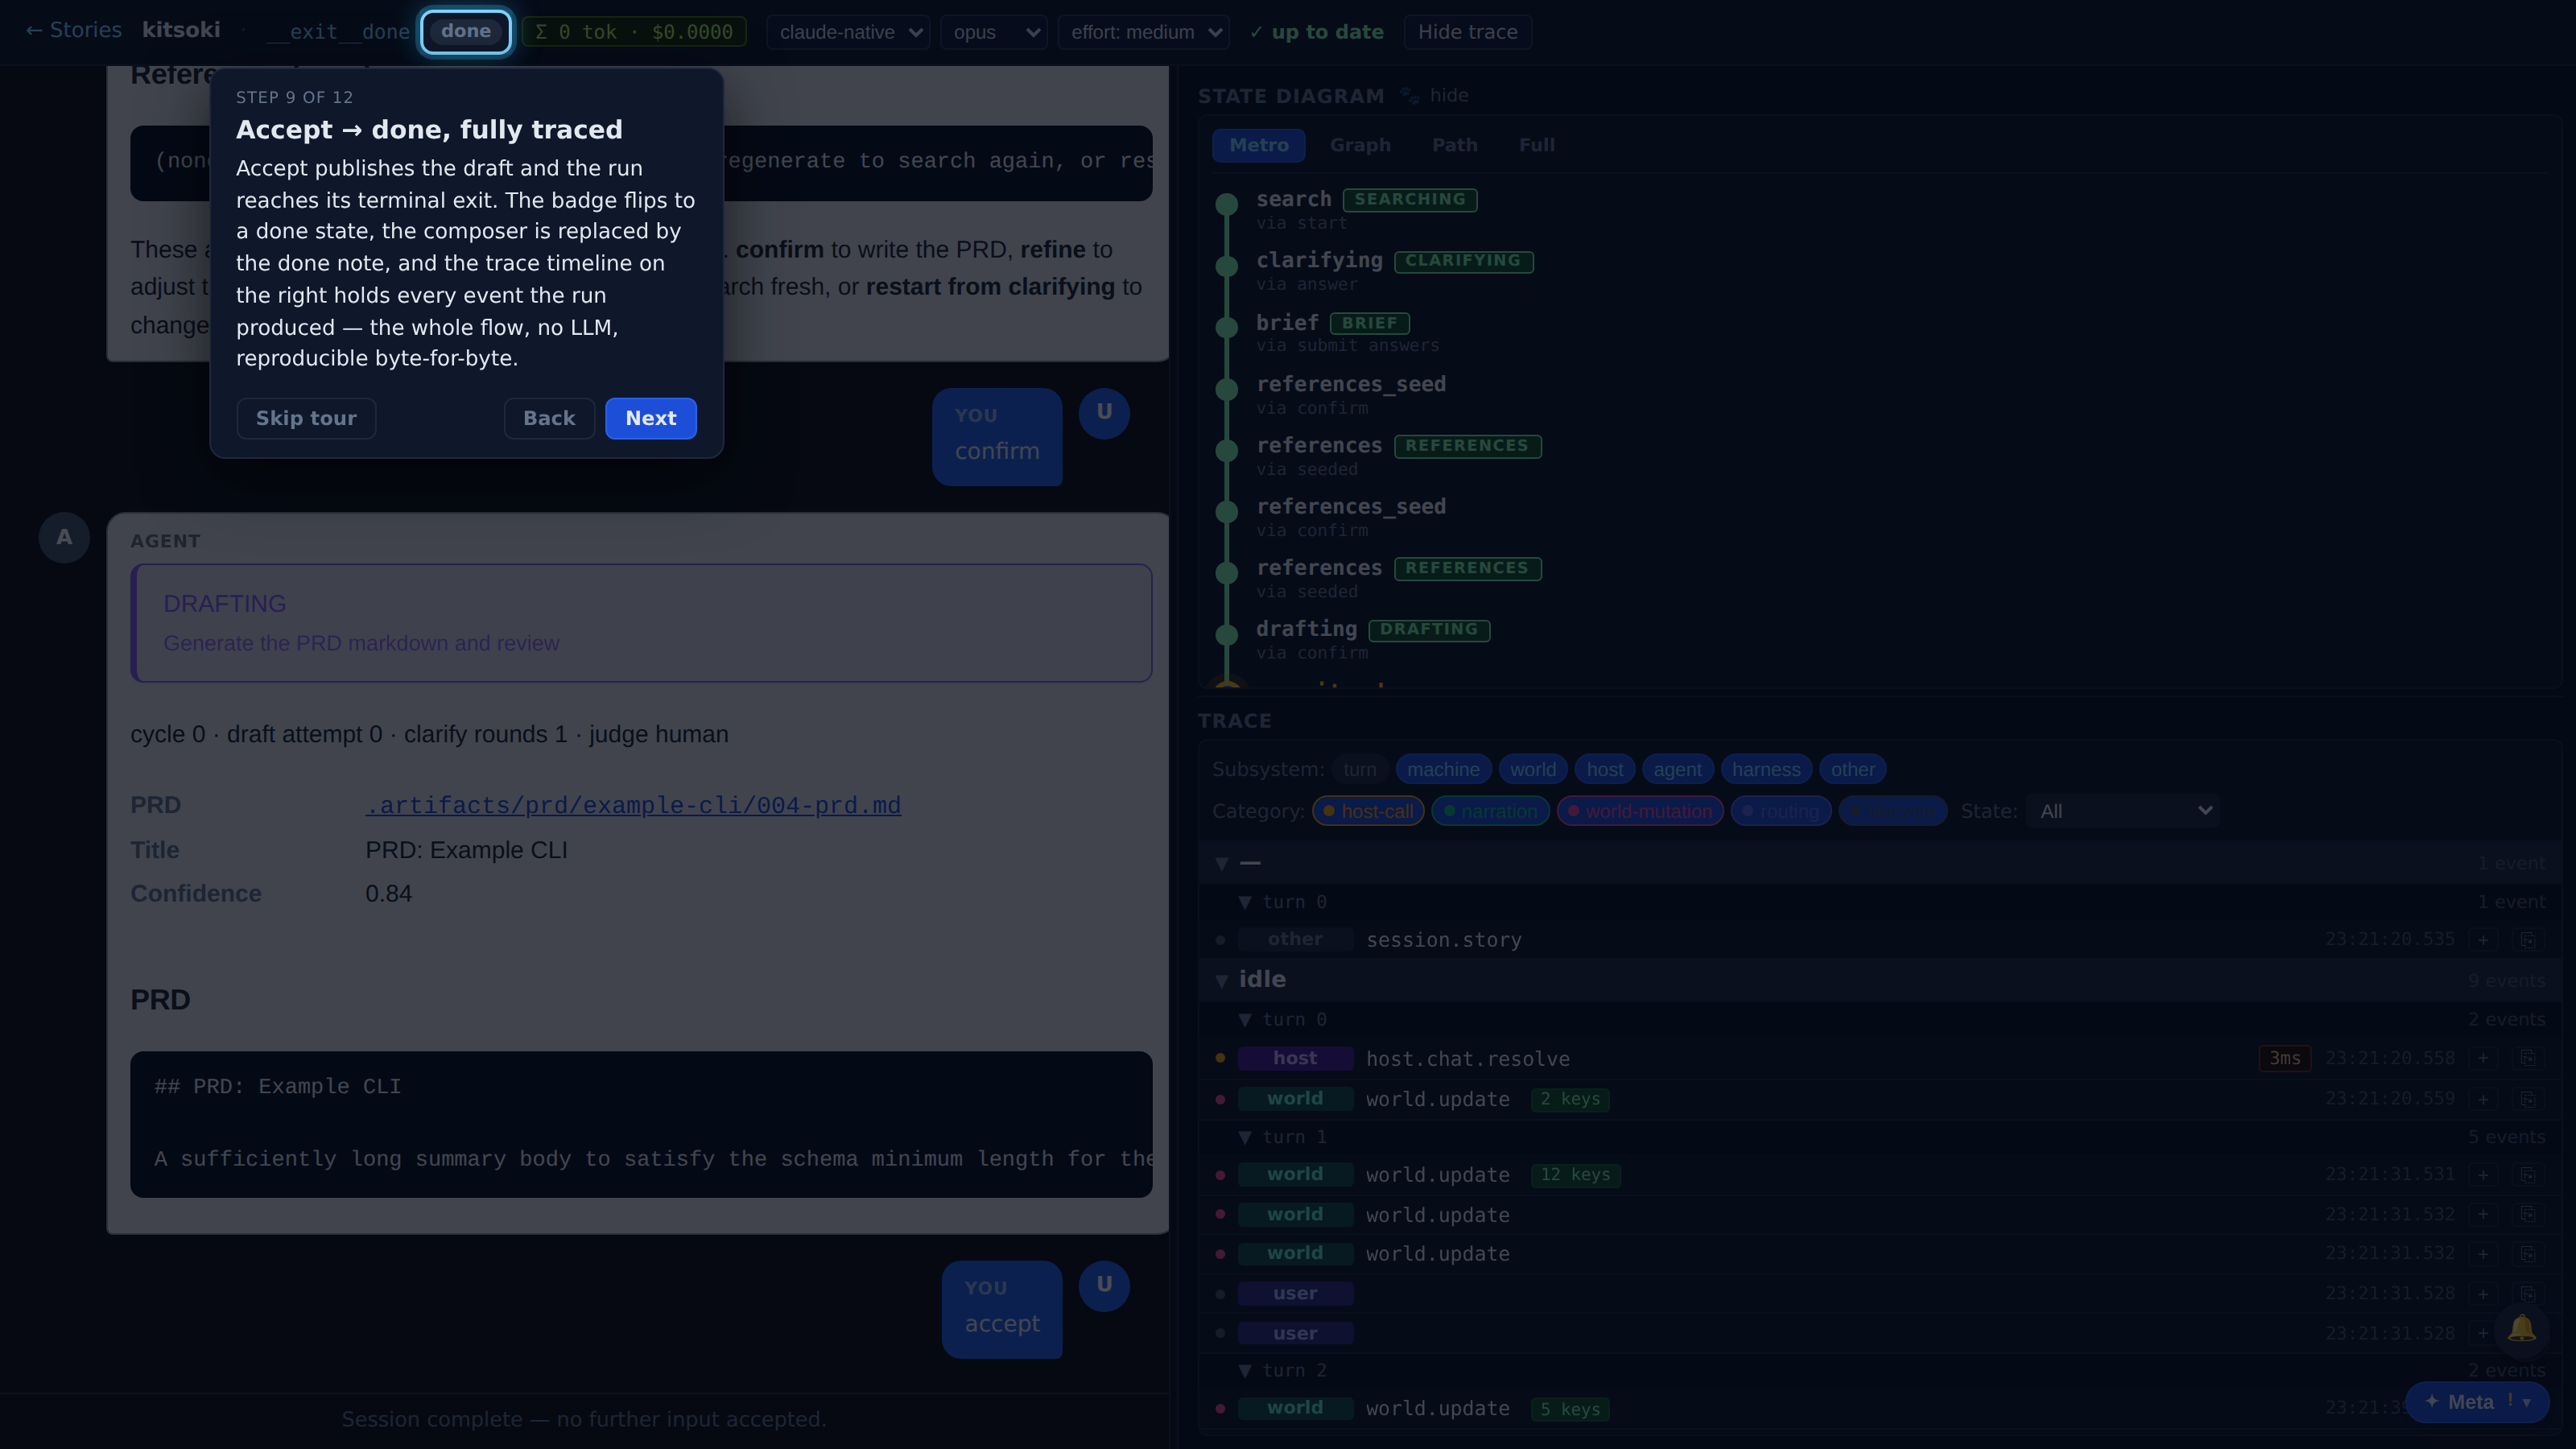The width and height of the screenshot is (2576, 1449).
Task: Click the agent avatar A icon
Action: 64,538
